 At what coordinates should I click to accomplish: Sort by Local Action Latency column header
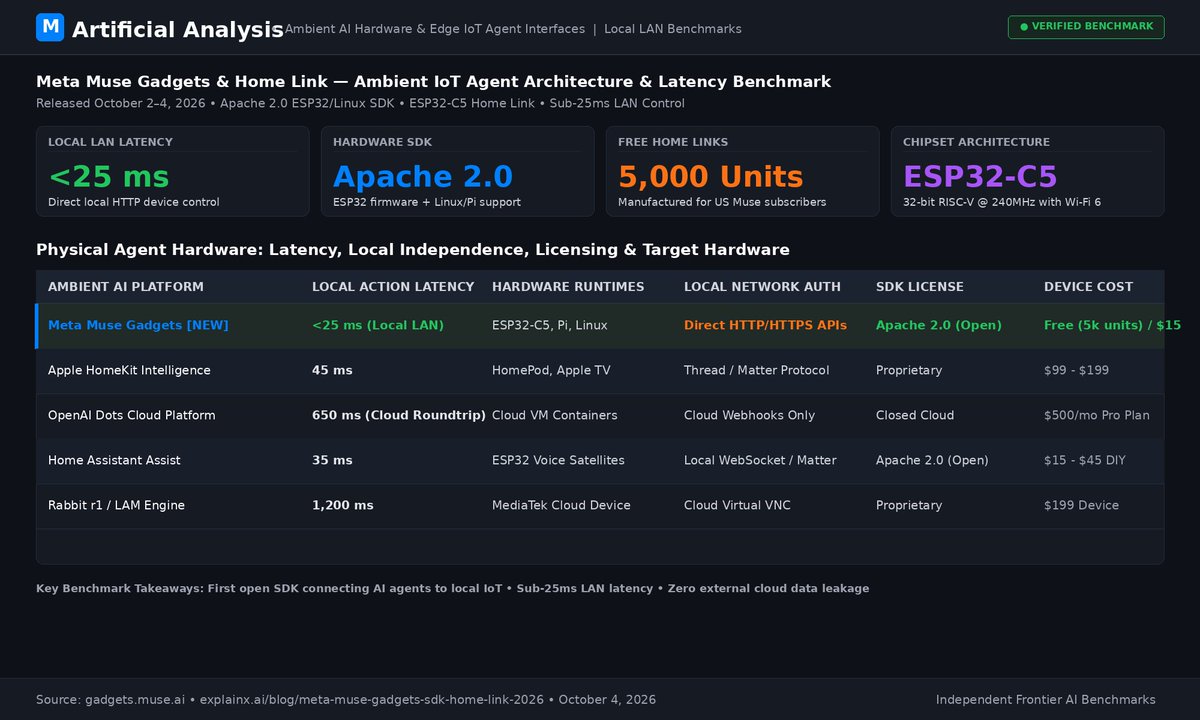393,287
